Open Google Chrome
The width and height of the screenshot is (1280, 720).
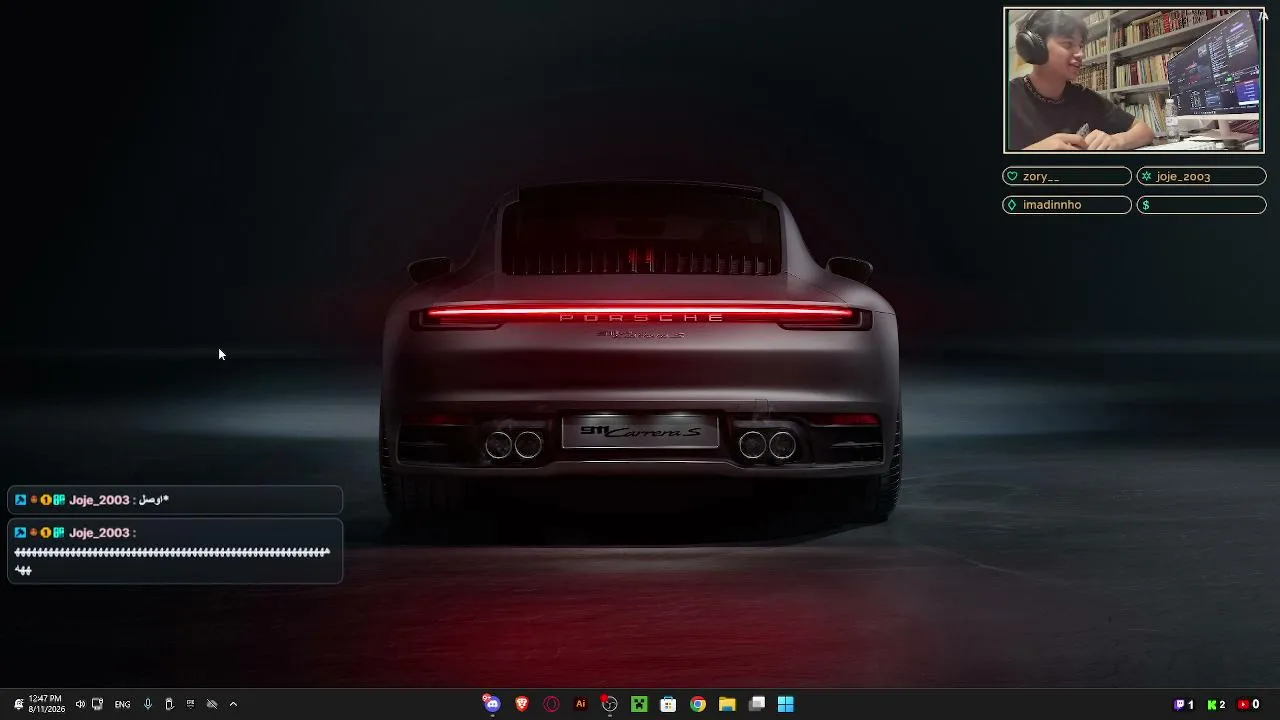tap(698, 704)
